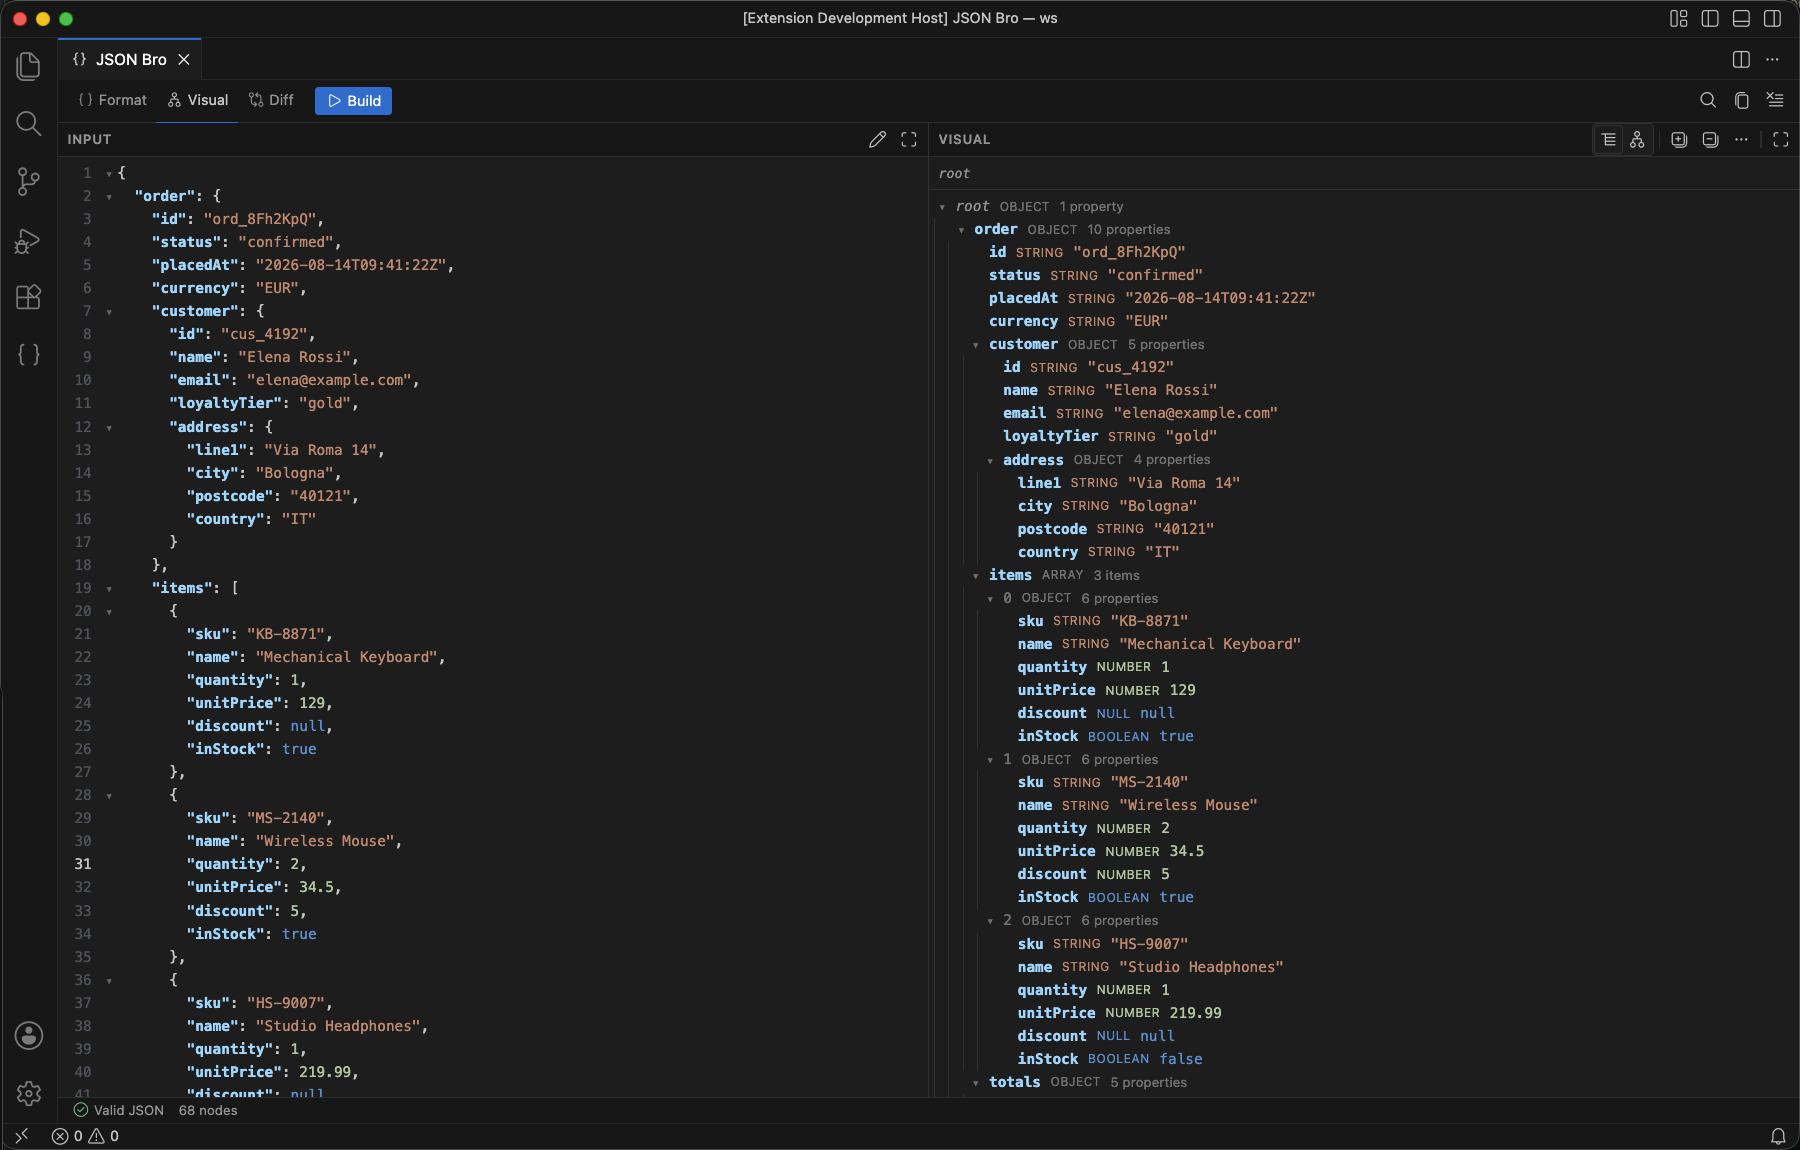1800x1150 pixels.
Task: Switch to the Diff tab
Action: [x=271, y=100]
